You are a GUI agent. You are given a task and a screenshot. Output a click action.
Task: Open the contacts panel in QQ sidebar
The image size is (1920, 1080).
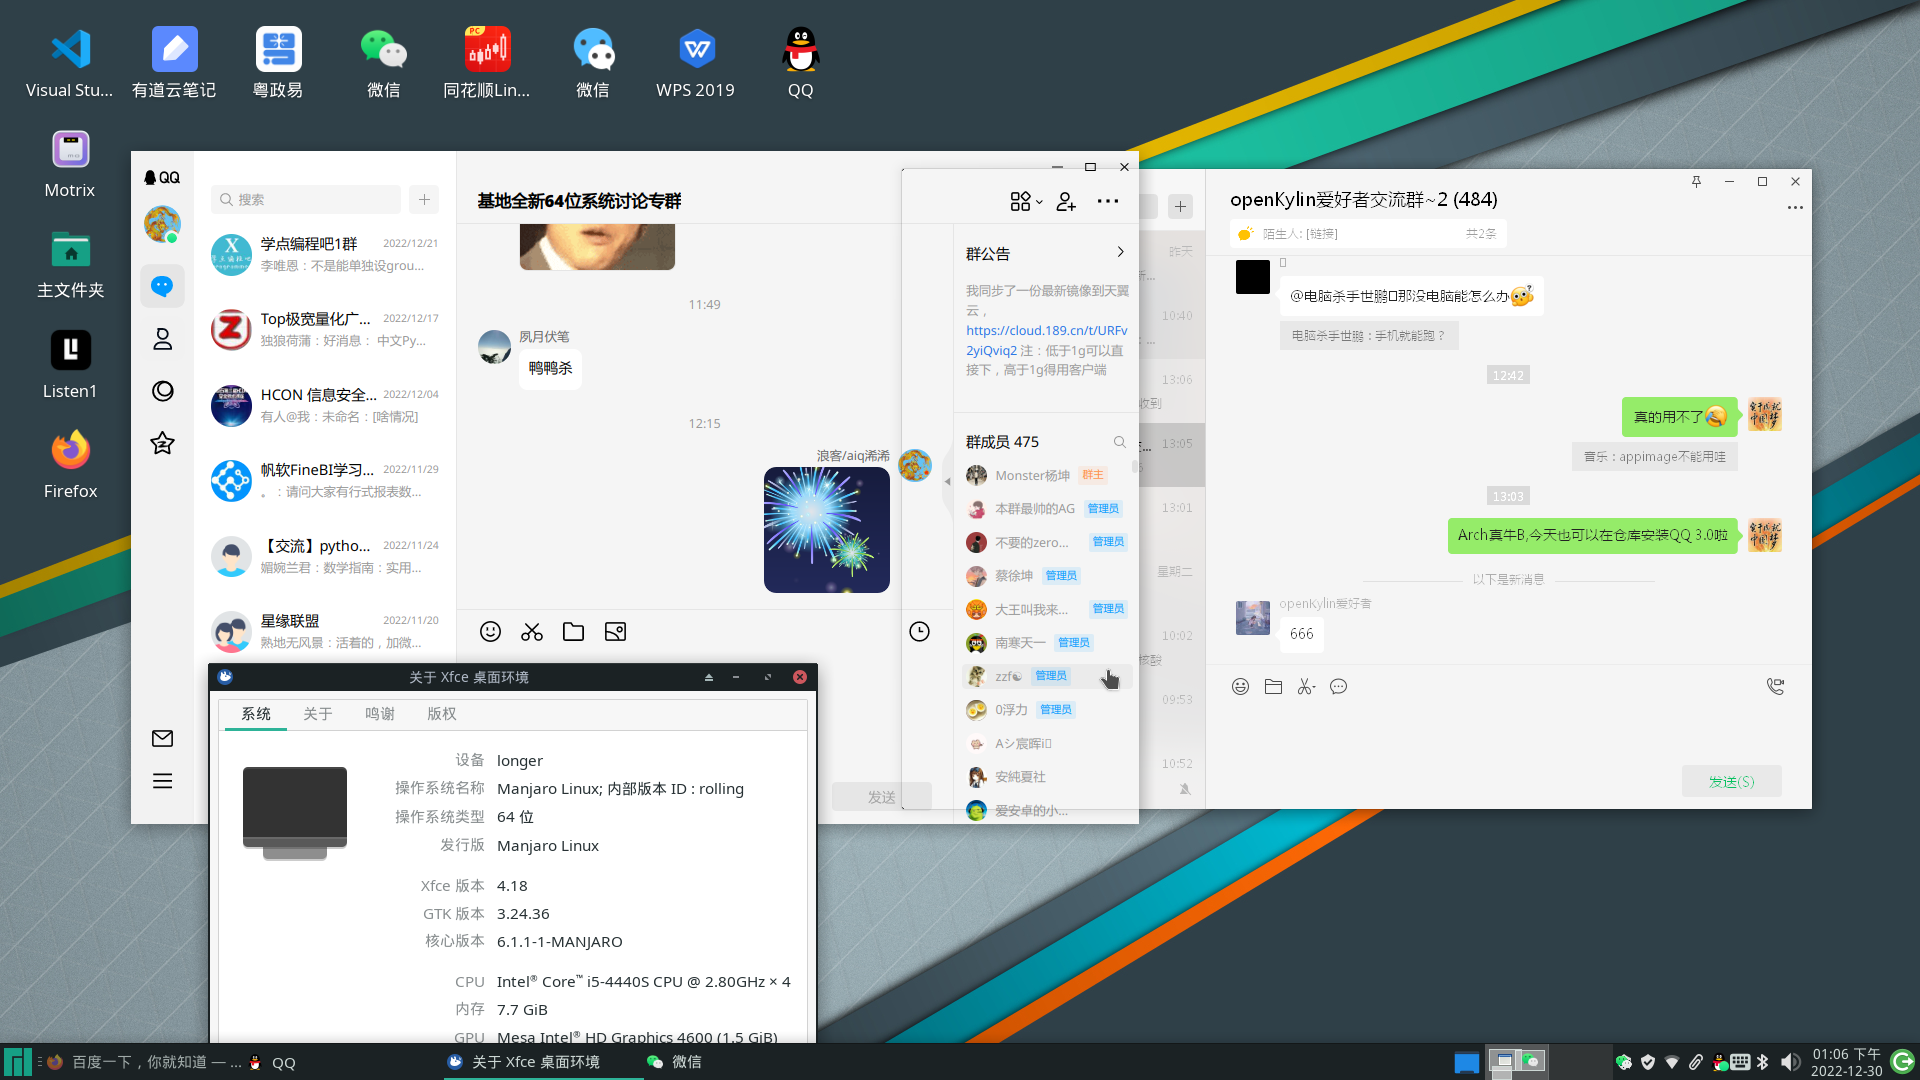click(x=162, y=339)
